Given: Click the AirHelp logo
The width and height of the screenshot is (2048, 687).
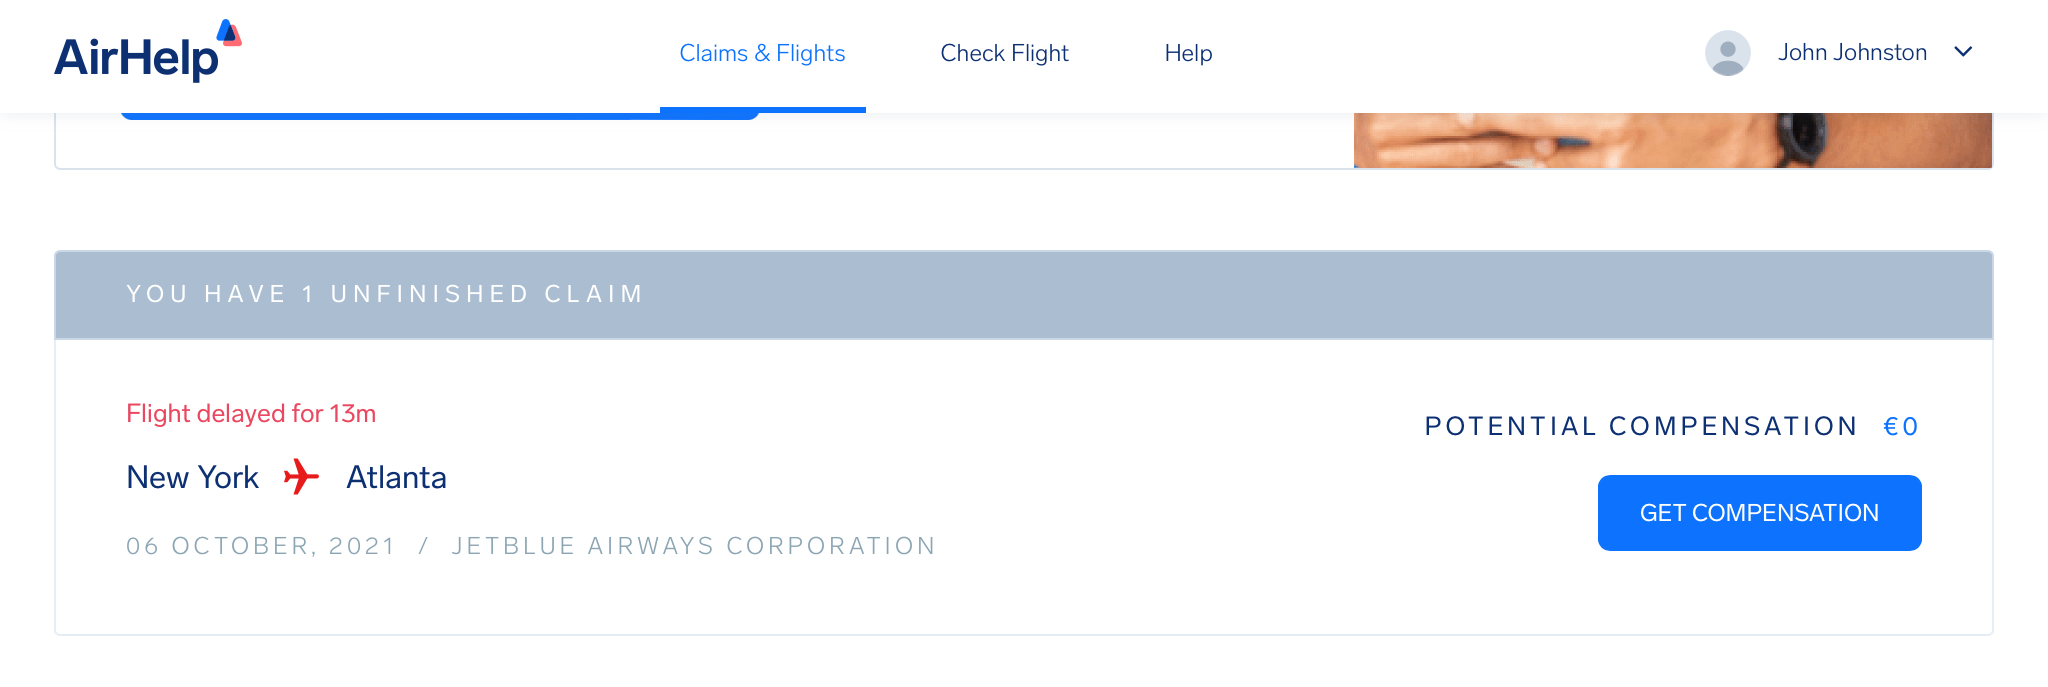Looking at the screenshot, I should click(136, 56).
